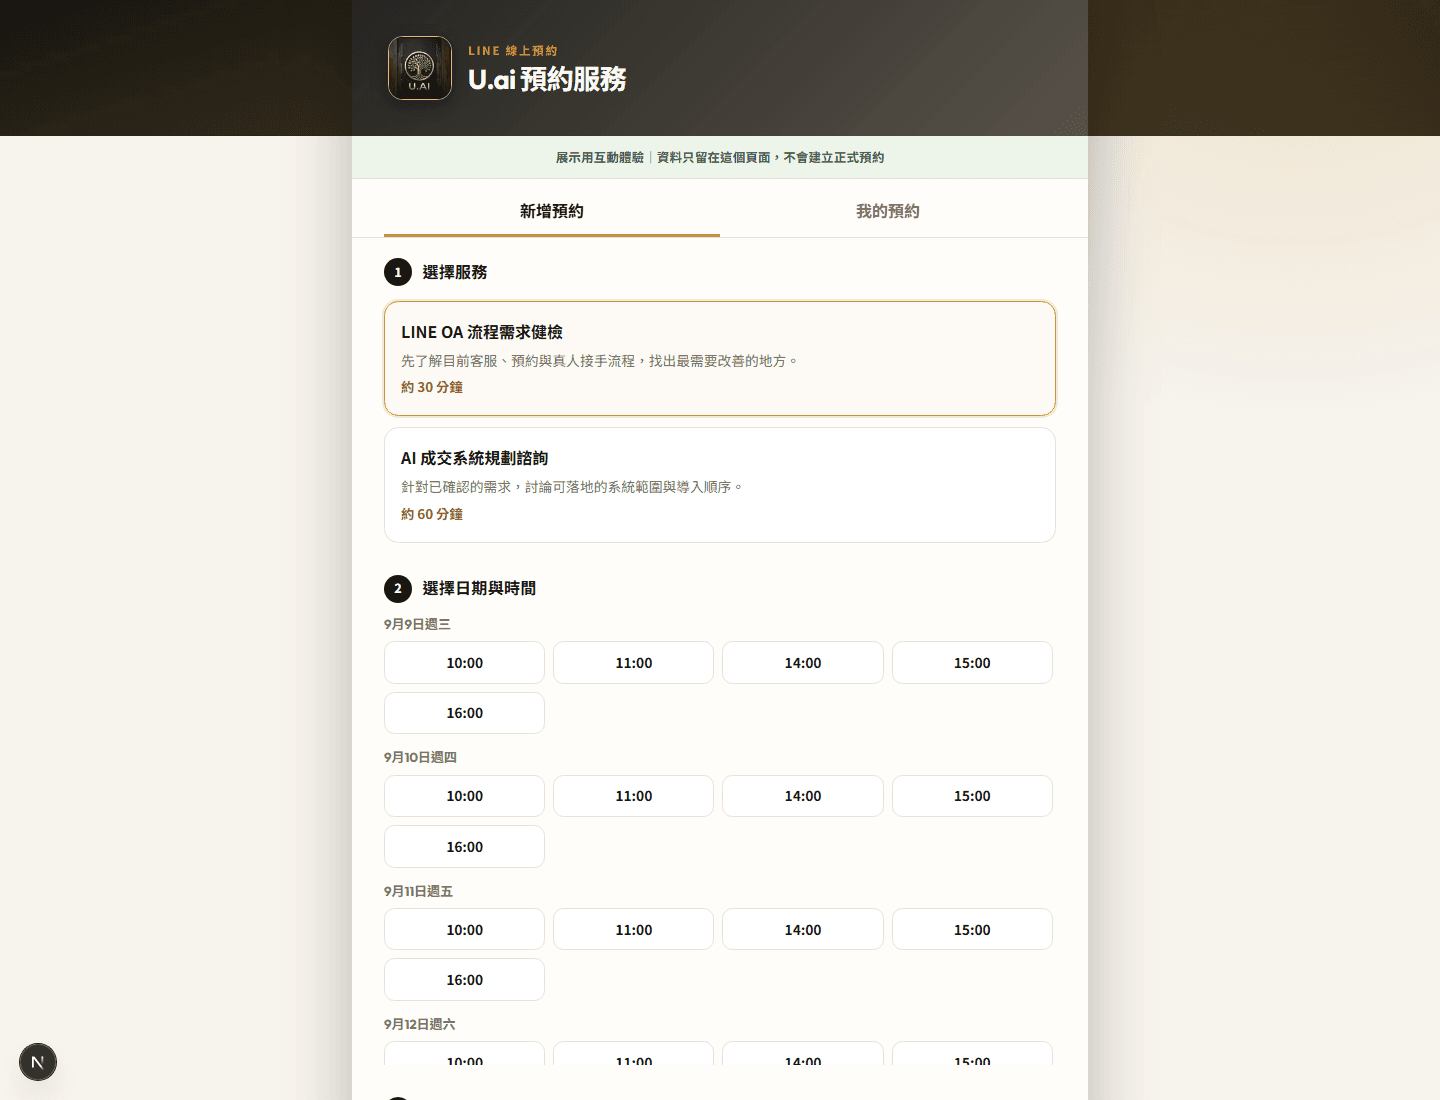This screenshot has height=1100, width=1440.
Task: Select the LINE OA 流程需求健檢 service card
Action: tap(720, 358)
